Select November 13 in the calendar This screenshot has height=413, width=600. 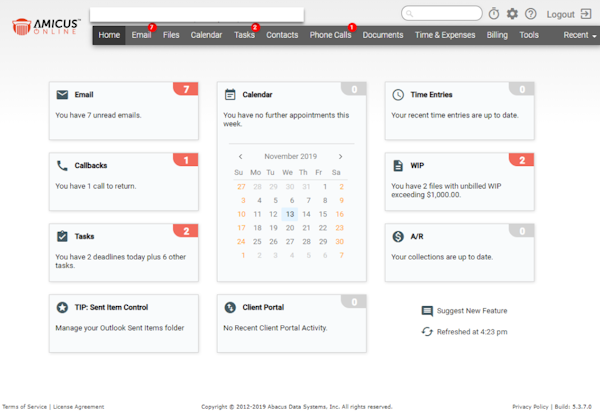point(290,214)
